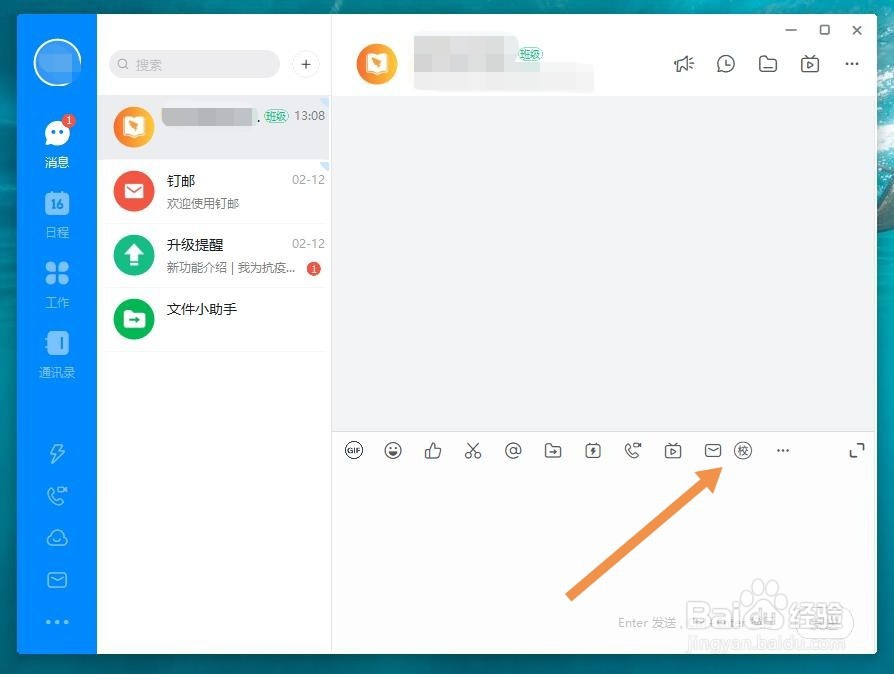Click the @ mention icon
This screenshot has height=674, width=894.
(513, 450)
